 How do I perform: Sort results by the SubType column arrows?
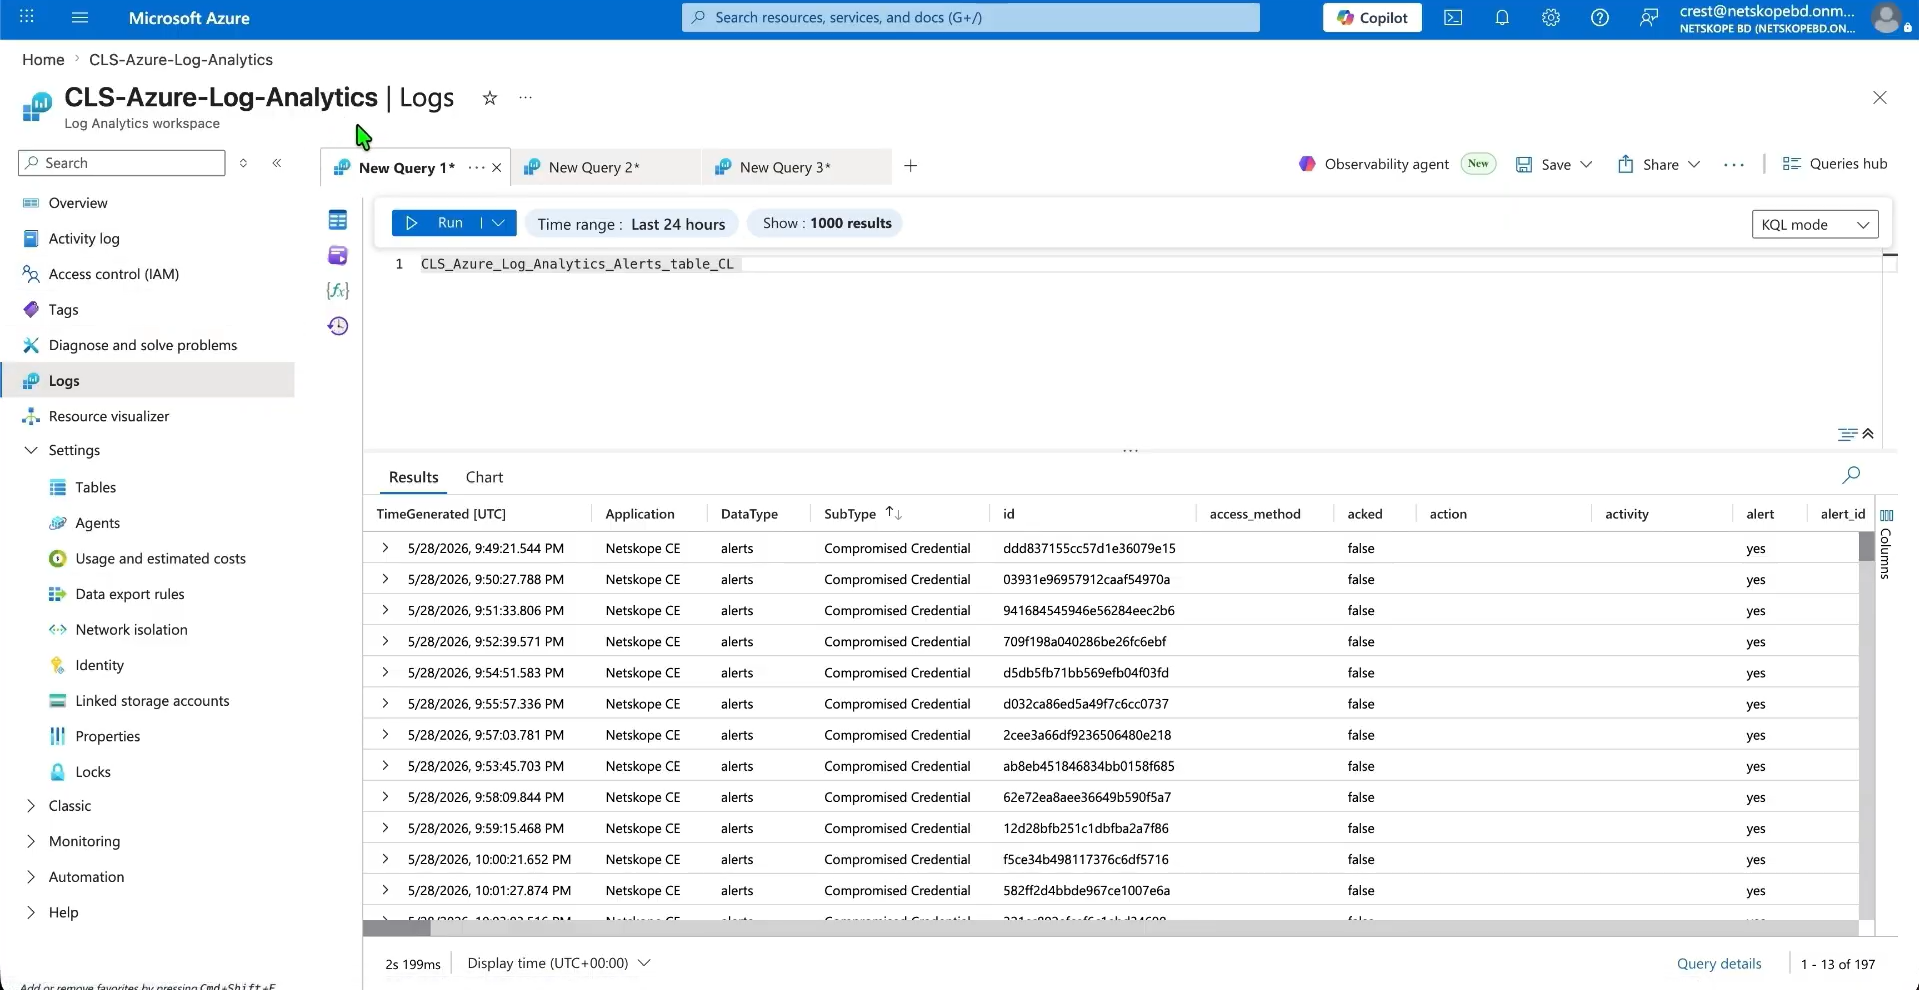tap(894, 514)
